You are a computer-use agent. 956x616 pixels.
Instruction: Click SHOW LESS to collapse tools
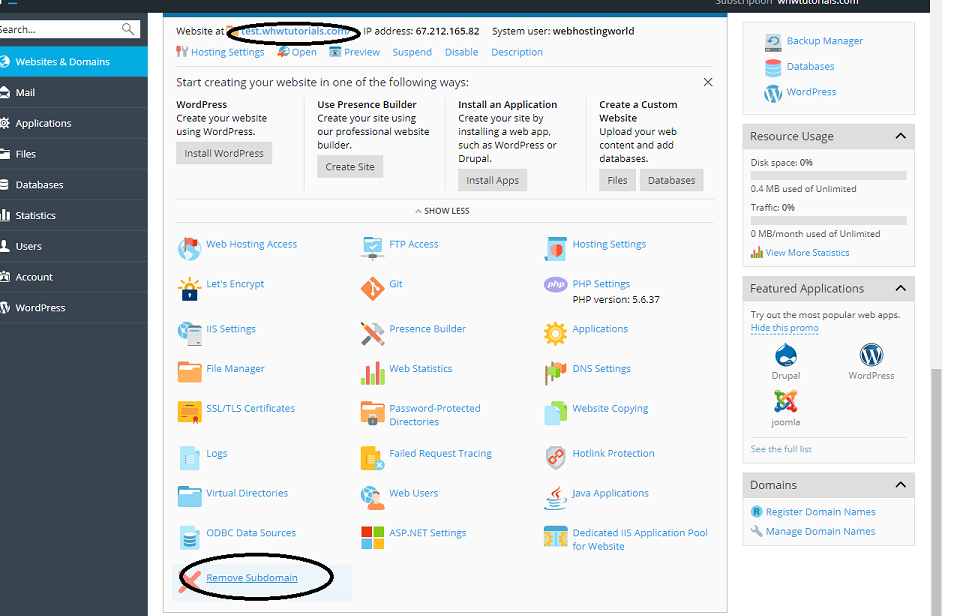tap(441, 210)
